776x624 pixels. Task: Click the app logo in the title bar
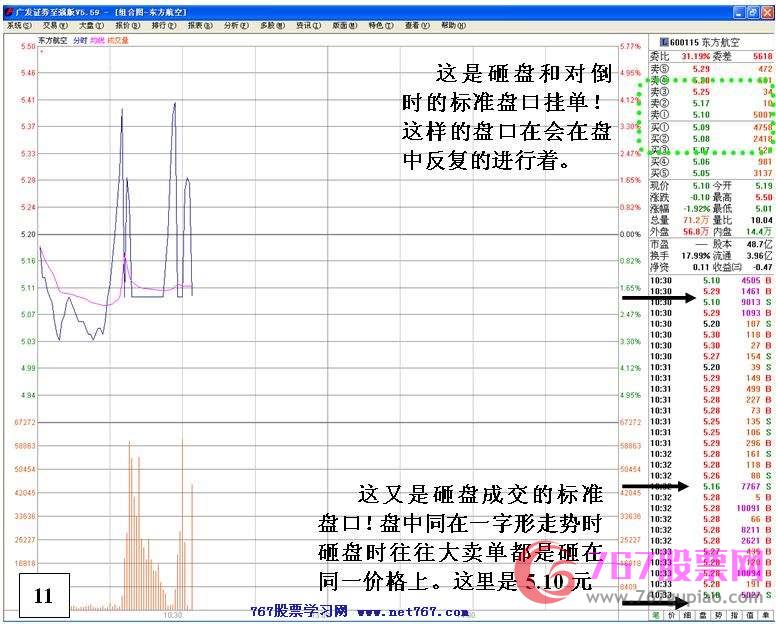click(8, 12)
